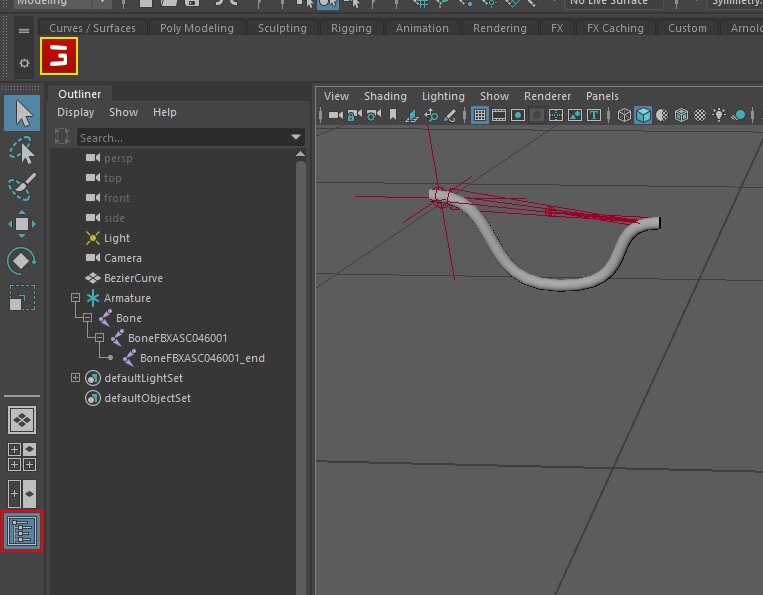The image size is (763, 595).
Task: Pick the Rotate tool
Action: [x=22, y=261]
